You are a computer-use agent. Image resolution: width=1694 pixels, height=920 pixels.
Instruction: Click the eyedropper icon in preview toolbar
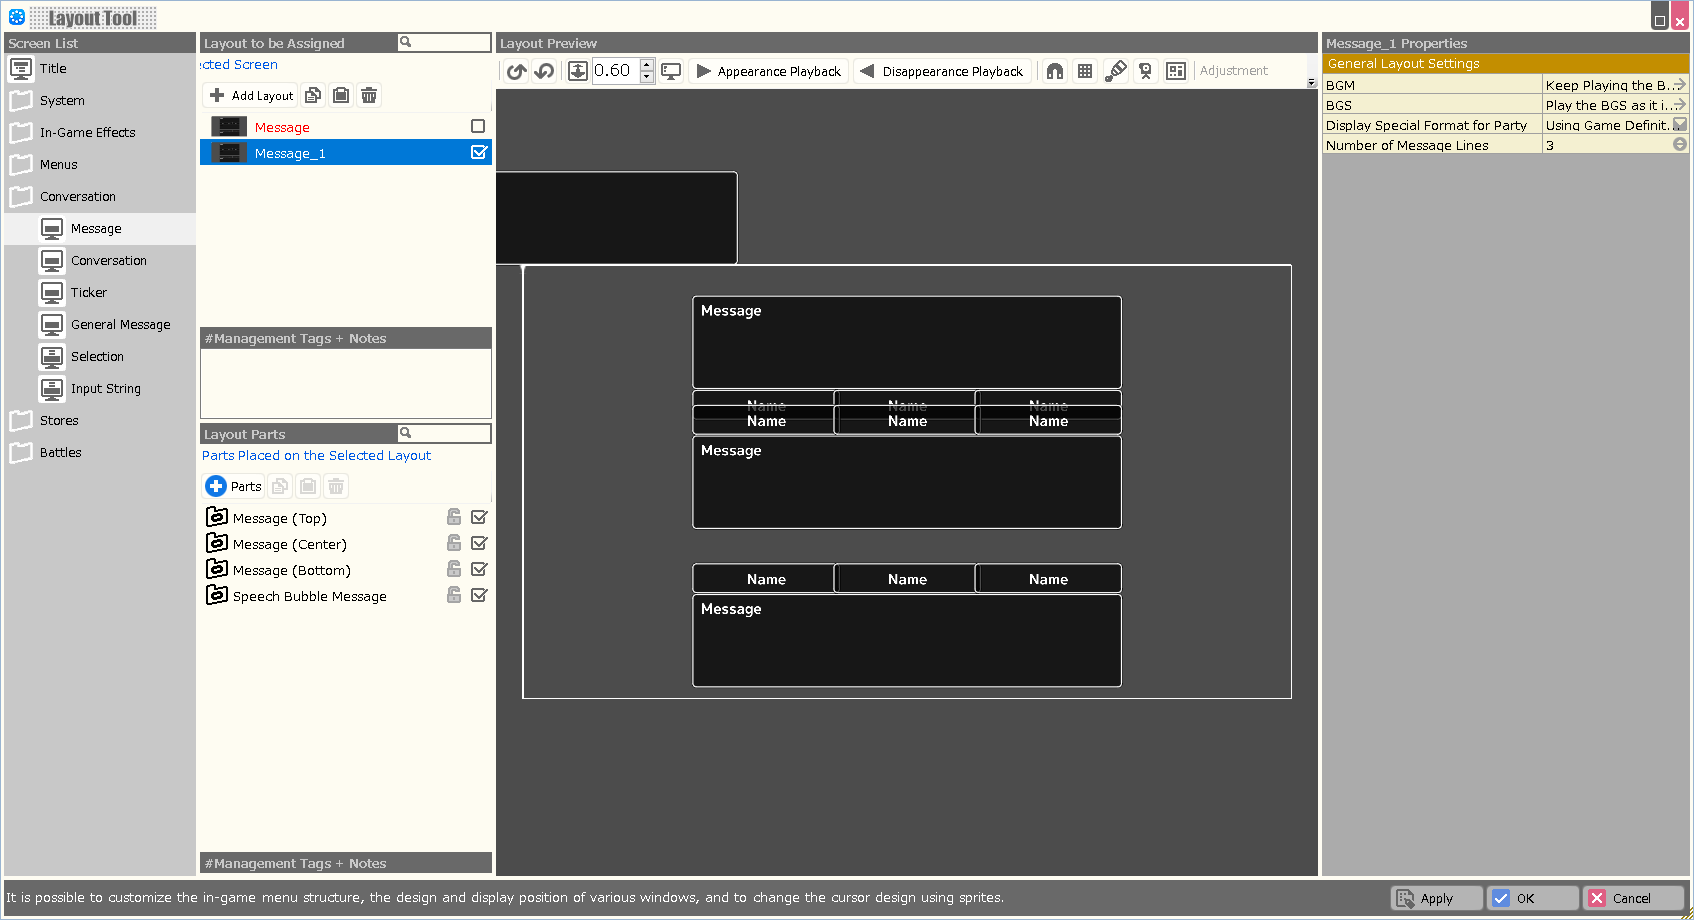(1116, 71)
